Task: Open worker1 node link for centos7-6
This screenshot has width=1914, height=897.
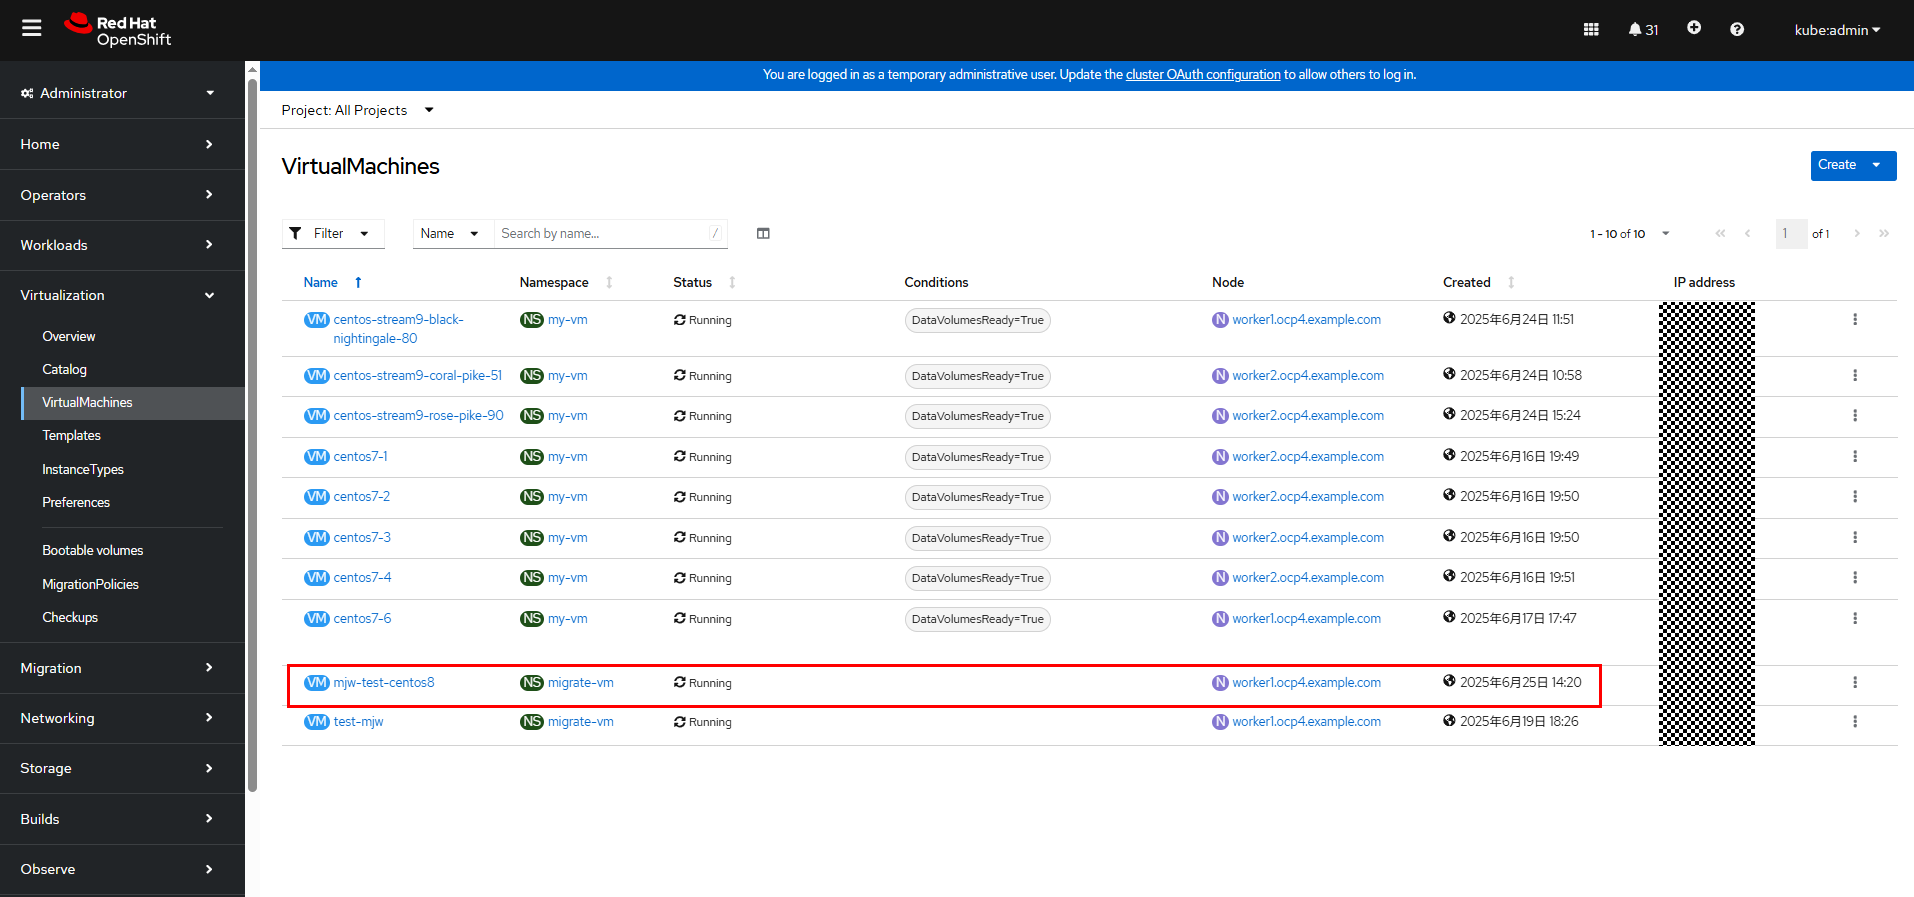Action: 1306,618
